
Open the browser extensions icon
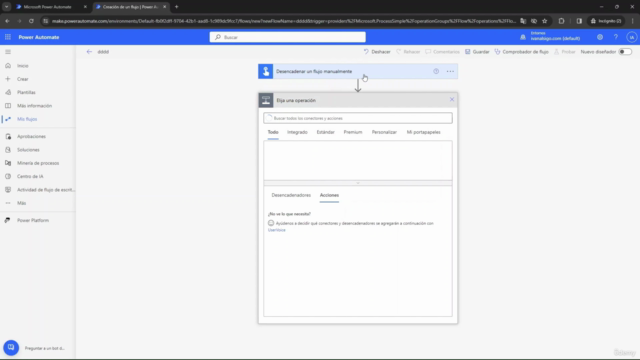click(x=561, y=21)
